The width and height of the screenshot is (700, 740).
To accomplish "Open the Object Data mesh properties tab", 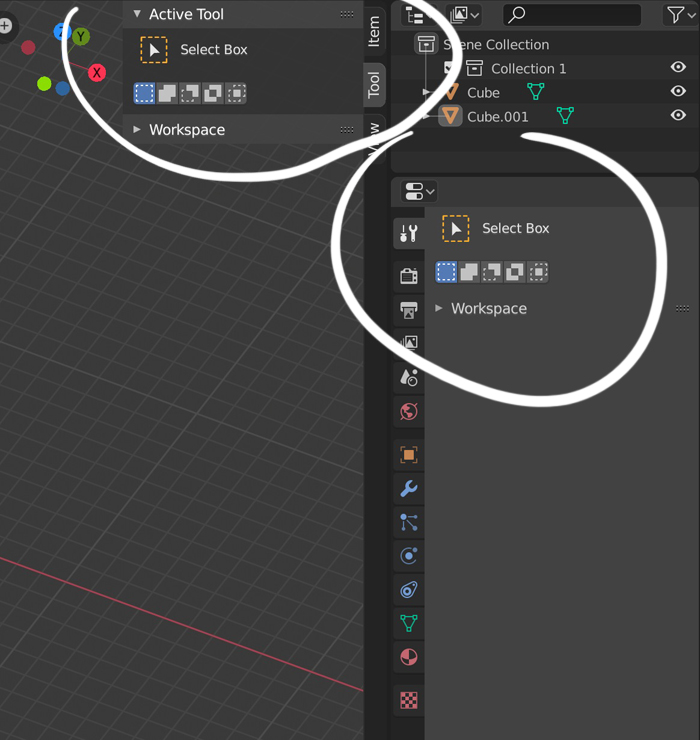I will [409, 623].
